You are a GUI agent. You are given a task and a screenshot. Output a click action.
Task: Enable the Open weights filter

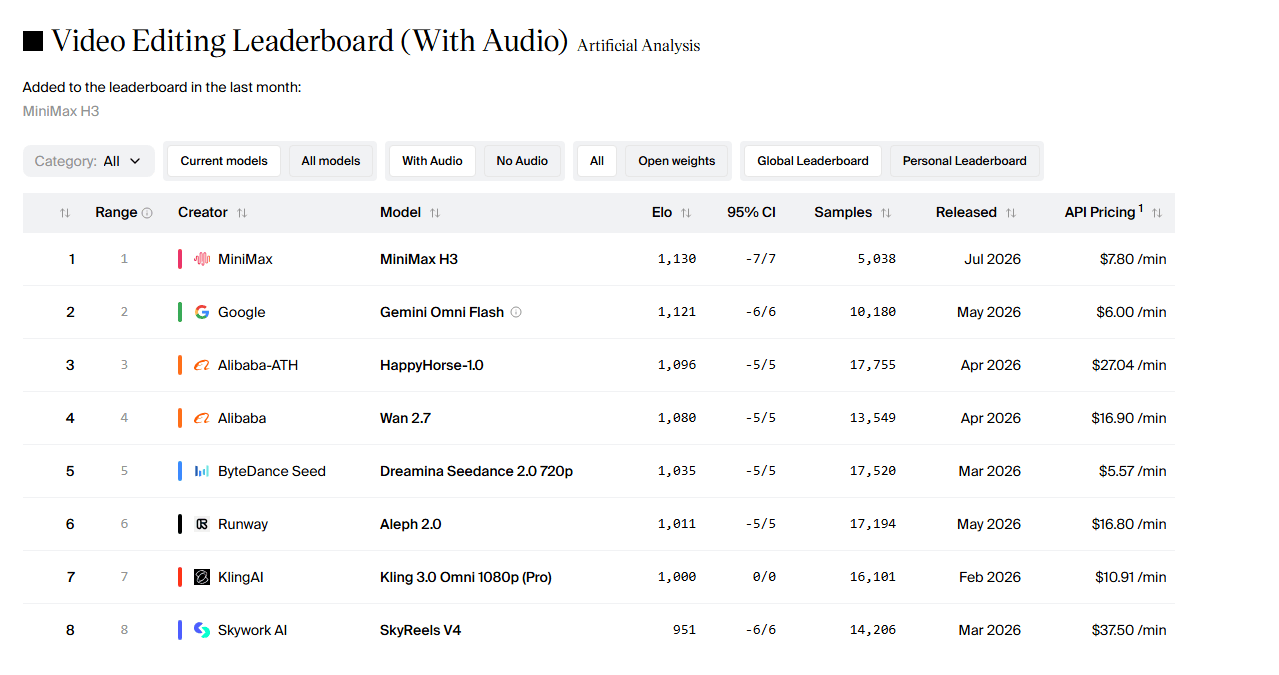677,161
